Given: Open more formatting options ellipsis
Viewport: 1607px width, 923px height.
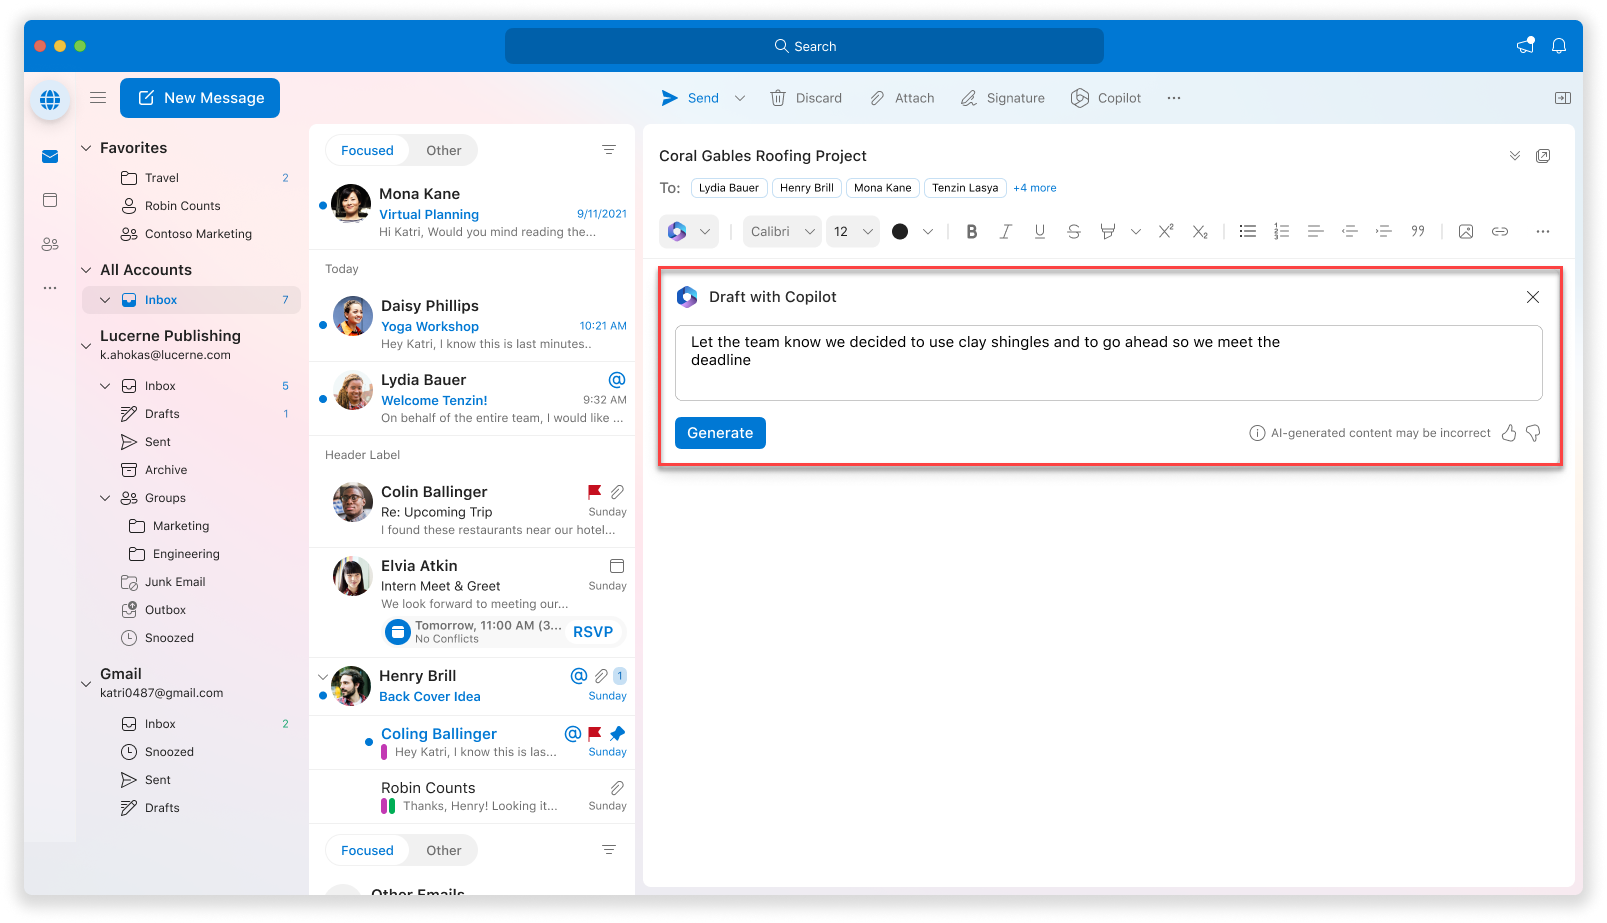Looking at the screenshot, I should pyautogui.click(x=1543, y=231).
